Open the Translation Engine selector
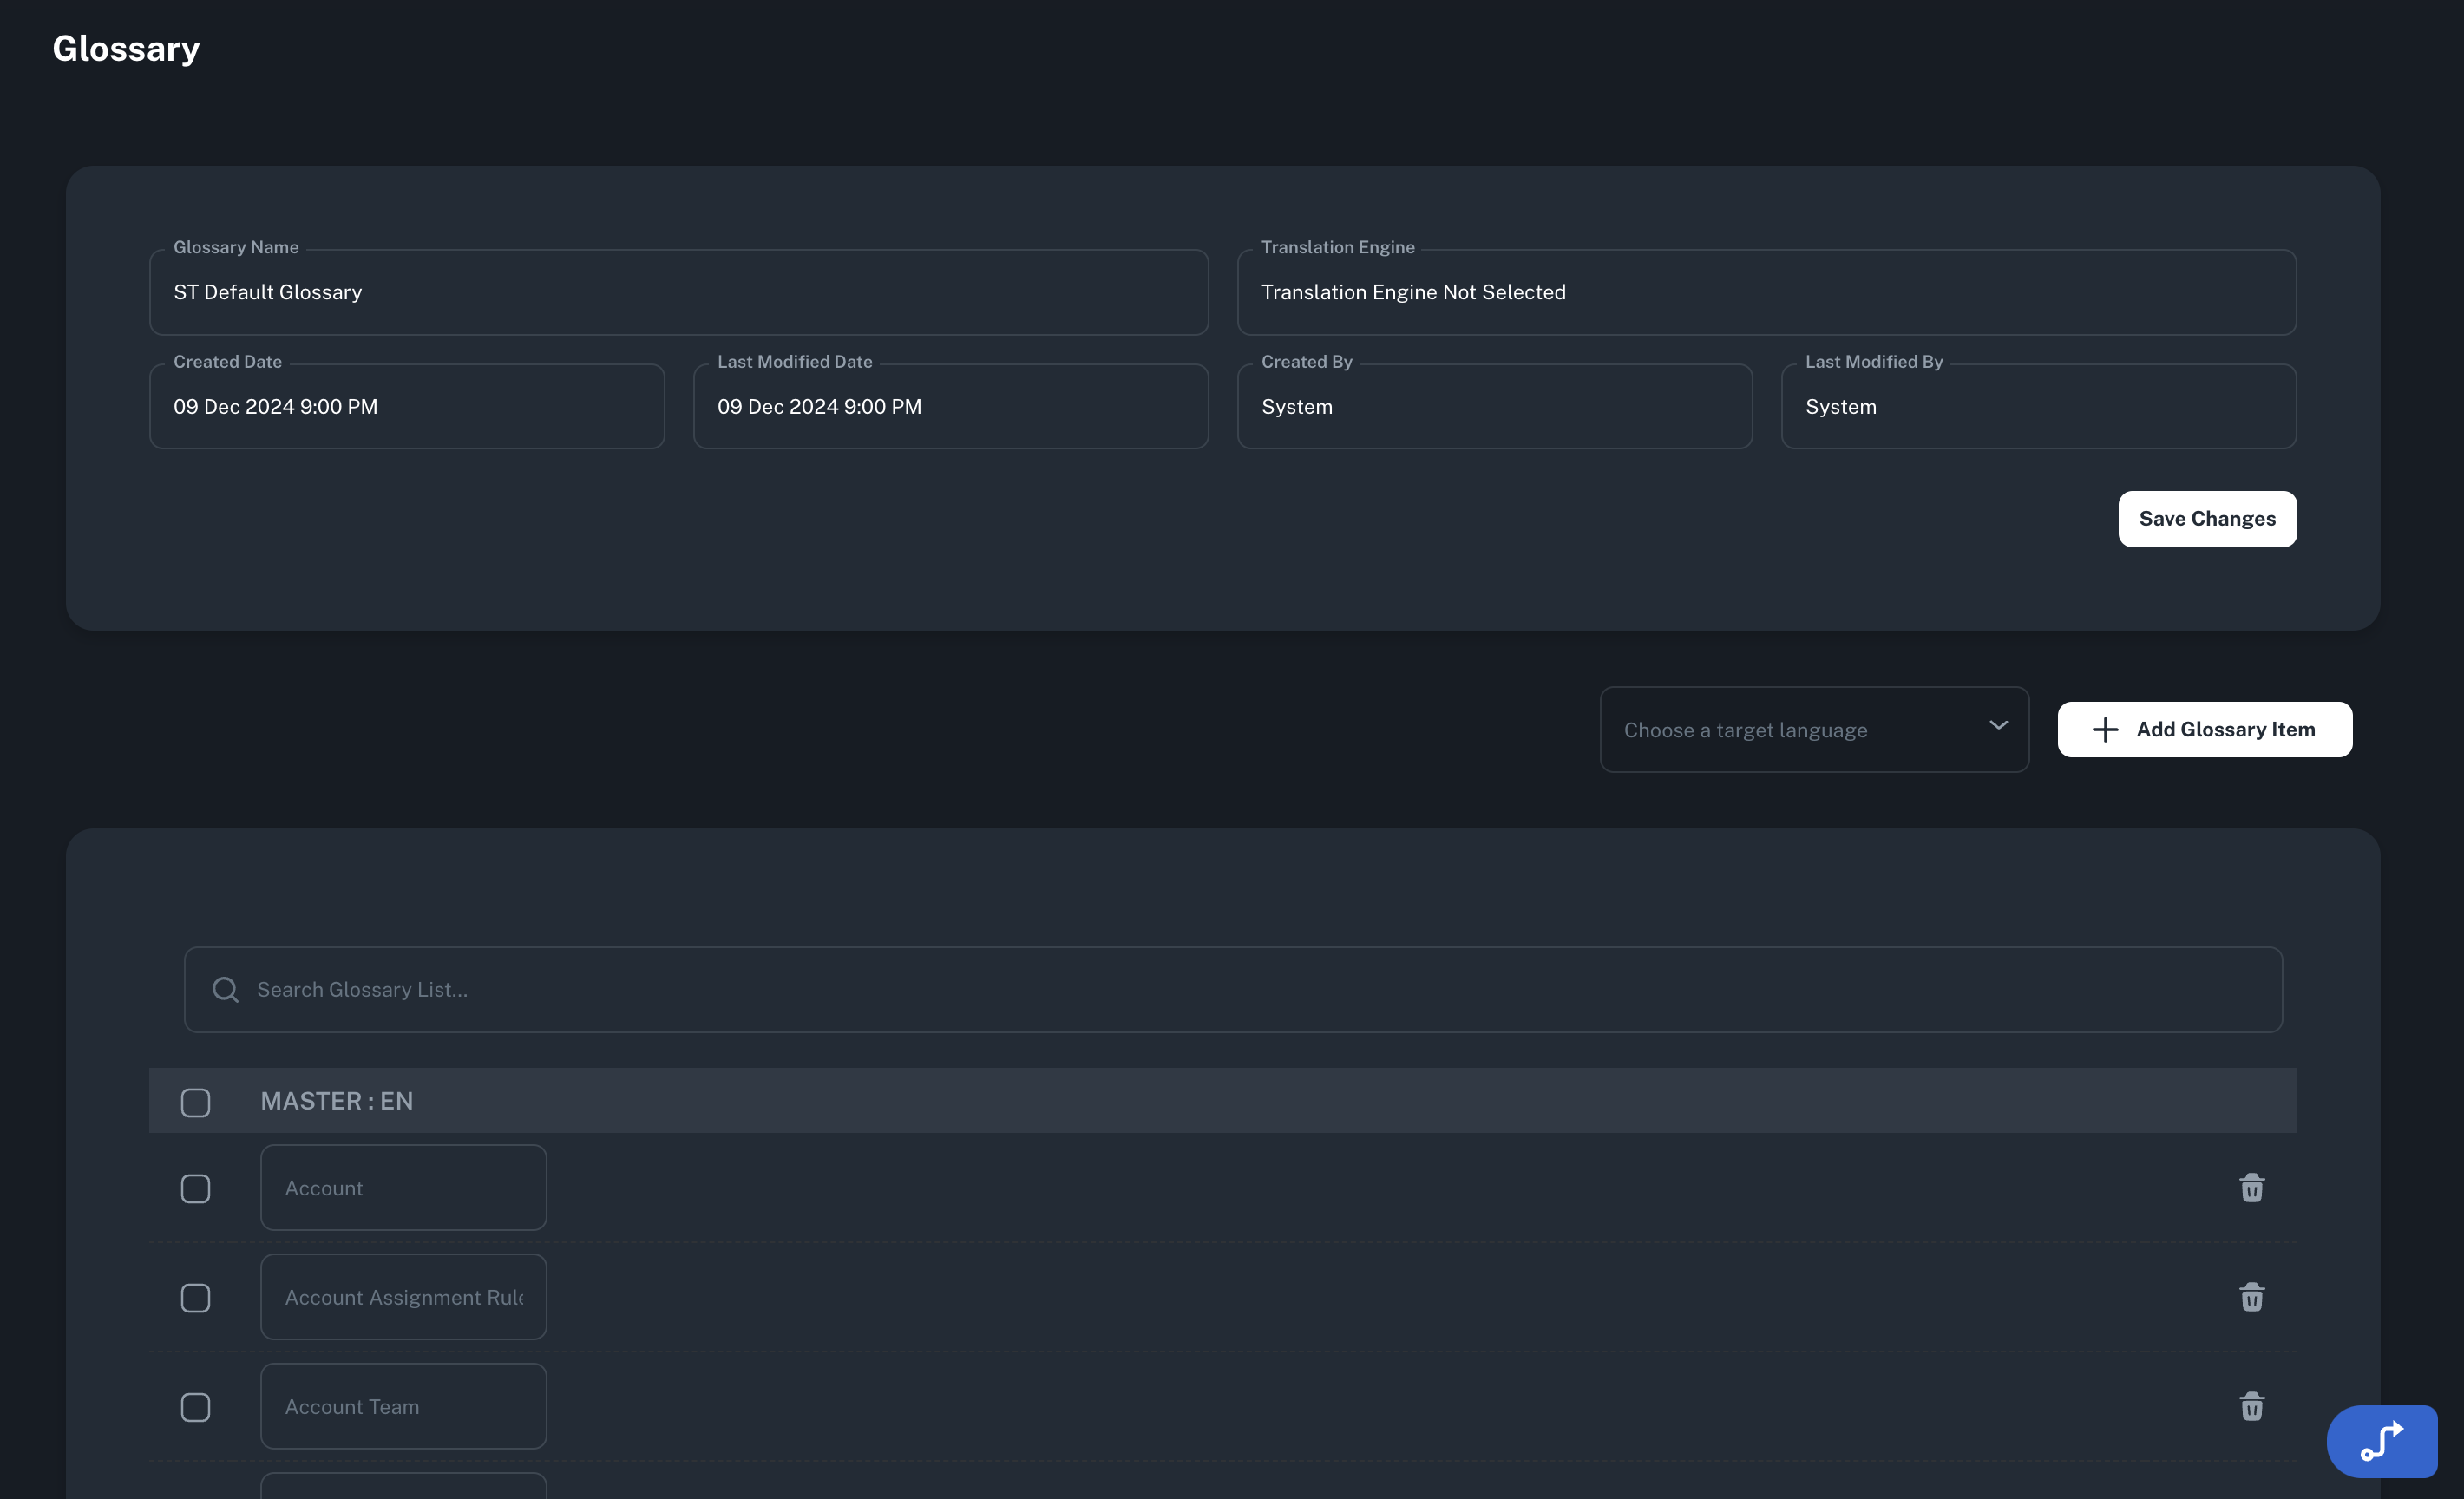The image size is (2464, 1499). point(1766,292)
